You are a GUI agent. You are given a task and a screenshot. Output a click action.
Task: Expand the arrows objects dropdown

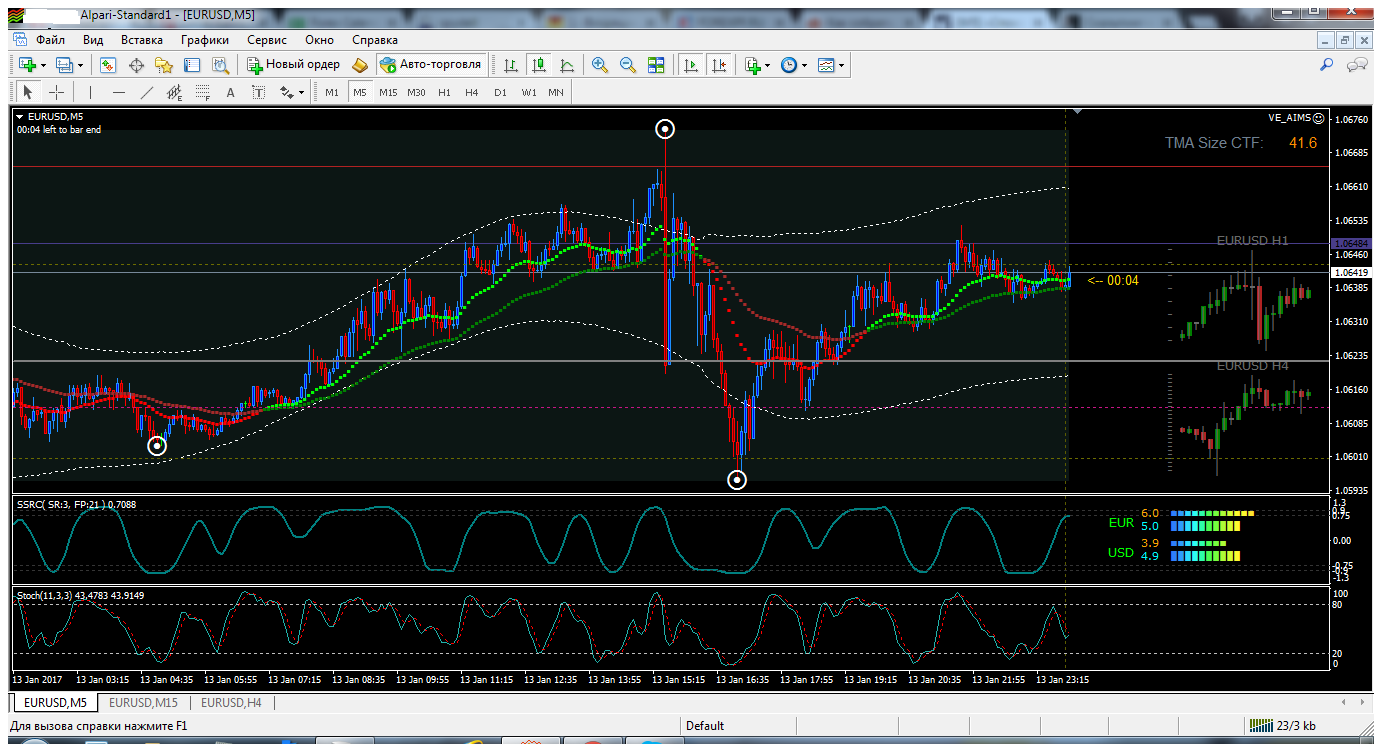301,93
